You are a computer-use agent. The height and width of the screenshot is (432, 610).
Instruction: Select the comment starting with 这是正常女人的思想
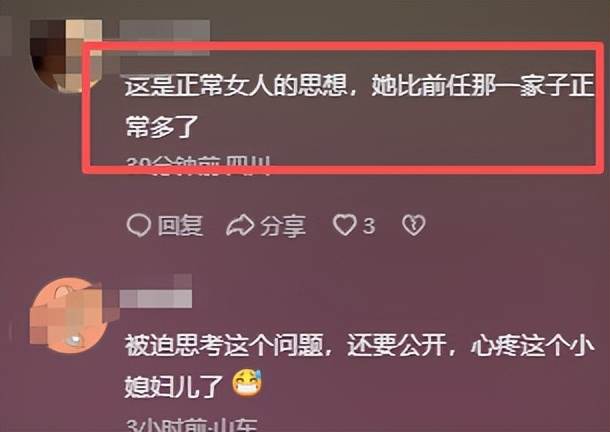pyautogui.click(x=359, y=106)
